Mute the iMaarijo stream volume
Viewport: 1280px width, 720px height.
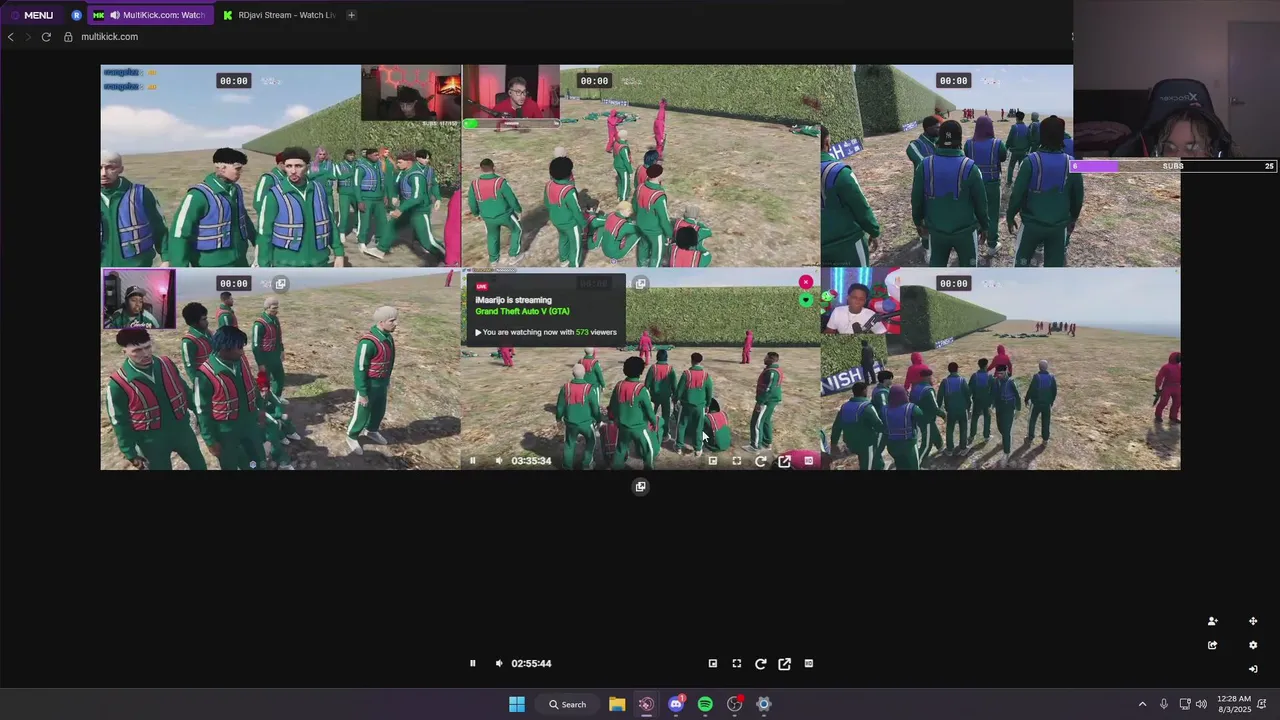499,461
